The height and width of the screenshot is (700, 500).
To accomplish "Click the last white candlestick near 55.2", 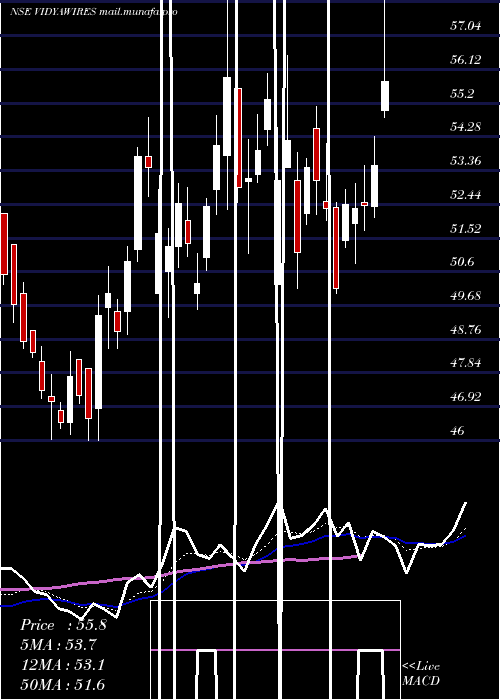I will pyautogui.click(x=385, y=96).
